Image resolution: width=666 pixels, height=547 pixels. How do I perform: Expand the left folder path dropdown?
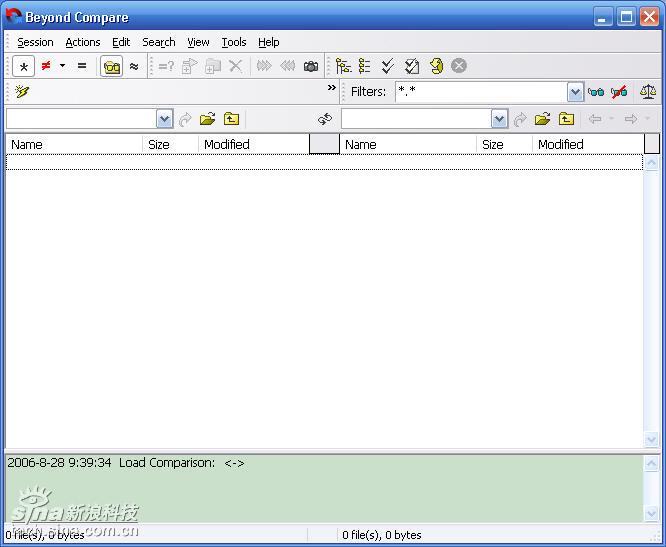tap(165, 119)
